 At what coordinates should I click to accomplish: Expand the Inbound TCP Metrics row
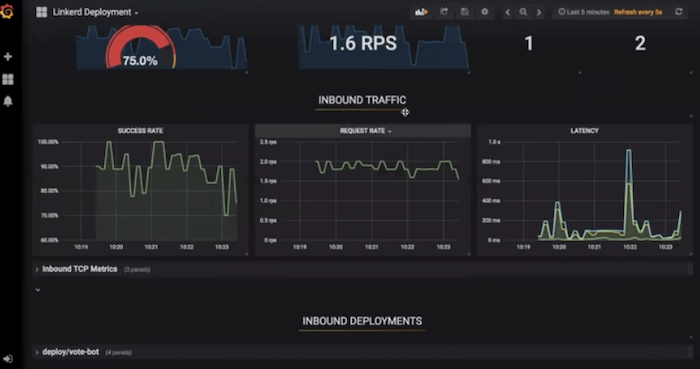pos(79,269)
